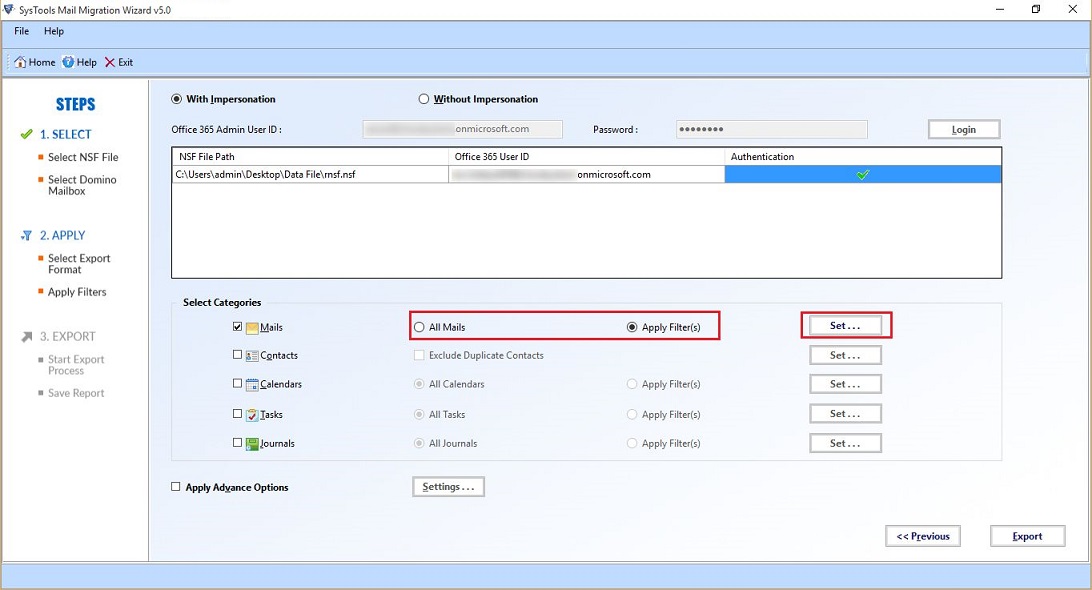This screenshot has height=590, width=1092.
Task: Tick the Tasks category checkbox
Action: [237, 413]
